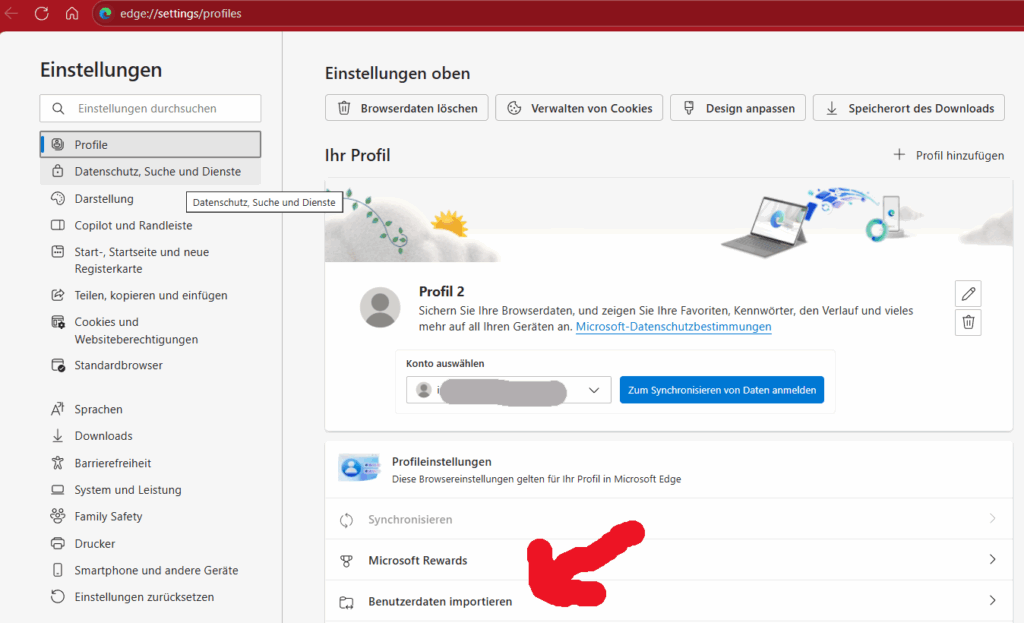
Task: Click the Einstellungen zurücksetzen reset icon
Action: pyautogui.click(x=58, y=597)
